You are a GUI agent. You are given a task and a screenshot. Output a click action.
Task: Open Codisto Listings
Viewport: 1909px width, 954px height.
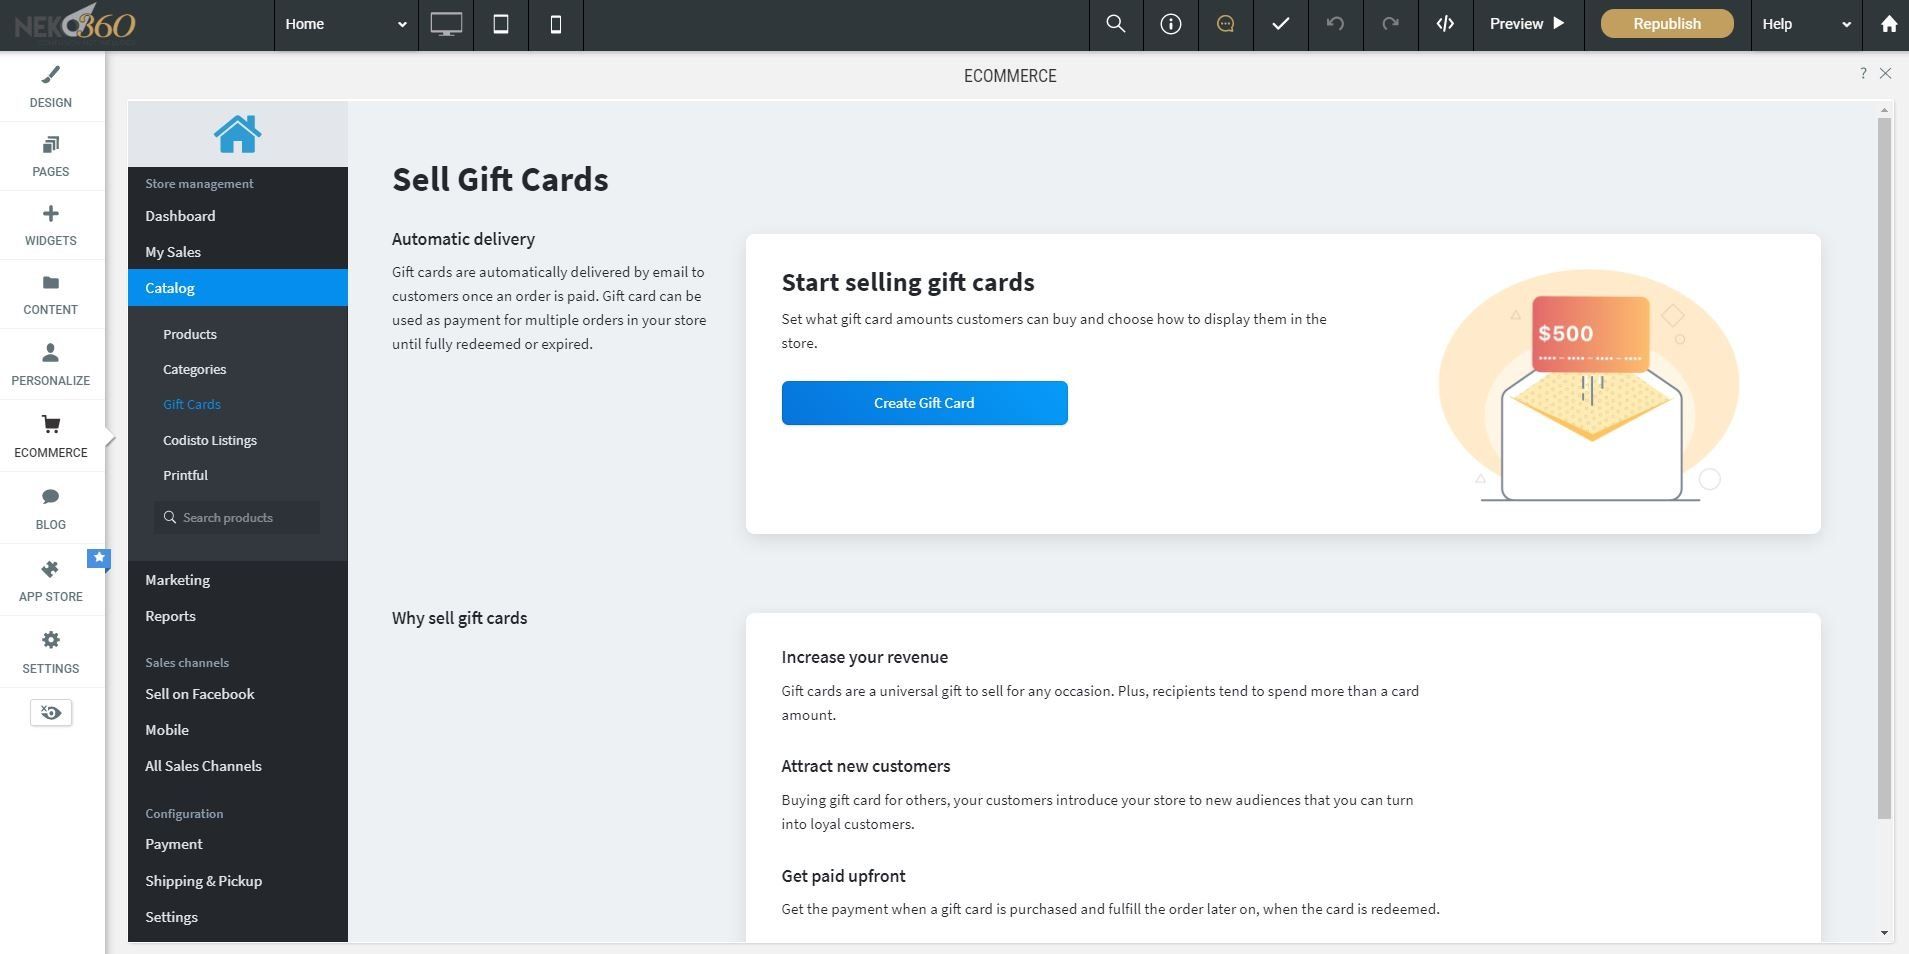(210, 440)
